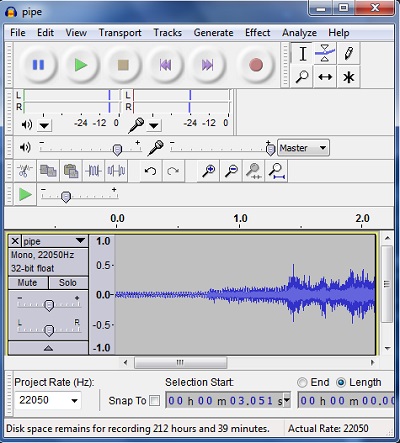
Task: Start recording with the Record button
Action: click(256, 65)
